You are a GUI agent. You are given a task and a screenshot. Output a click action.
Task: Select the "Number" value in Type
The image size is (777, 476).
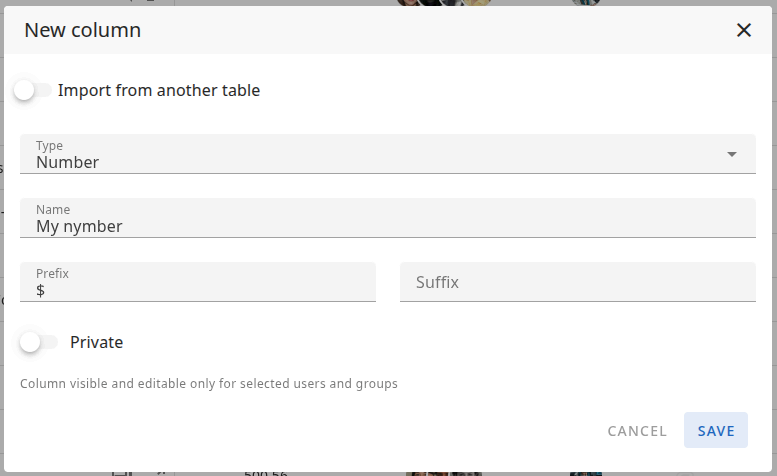(x=67, y=162)
